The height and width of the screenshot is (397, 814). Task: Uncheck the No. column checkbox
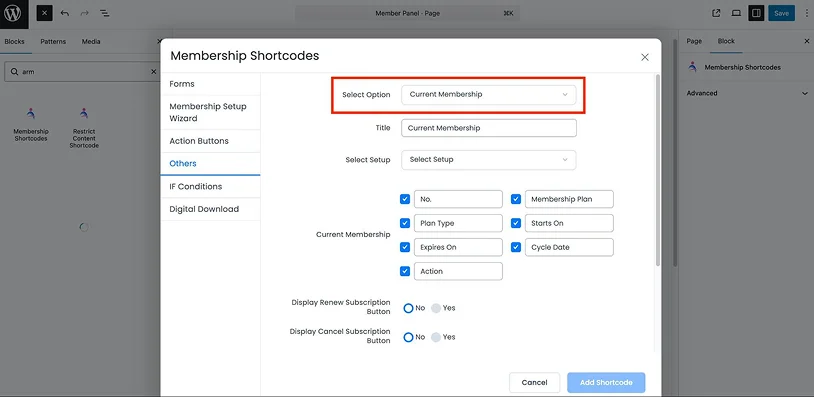(x=405, y=199)
